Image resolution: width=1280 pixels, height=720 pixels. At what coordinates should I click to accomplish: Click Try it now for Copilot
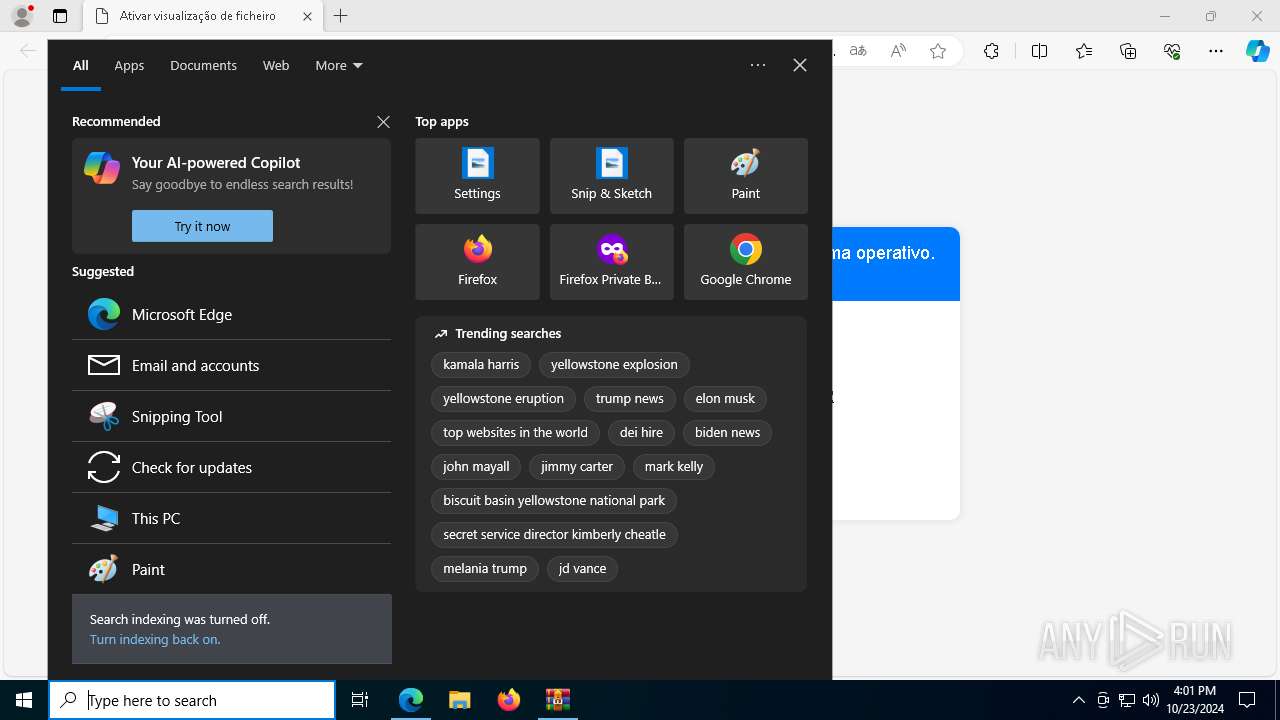[x=202, y=226]
